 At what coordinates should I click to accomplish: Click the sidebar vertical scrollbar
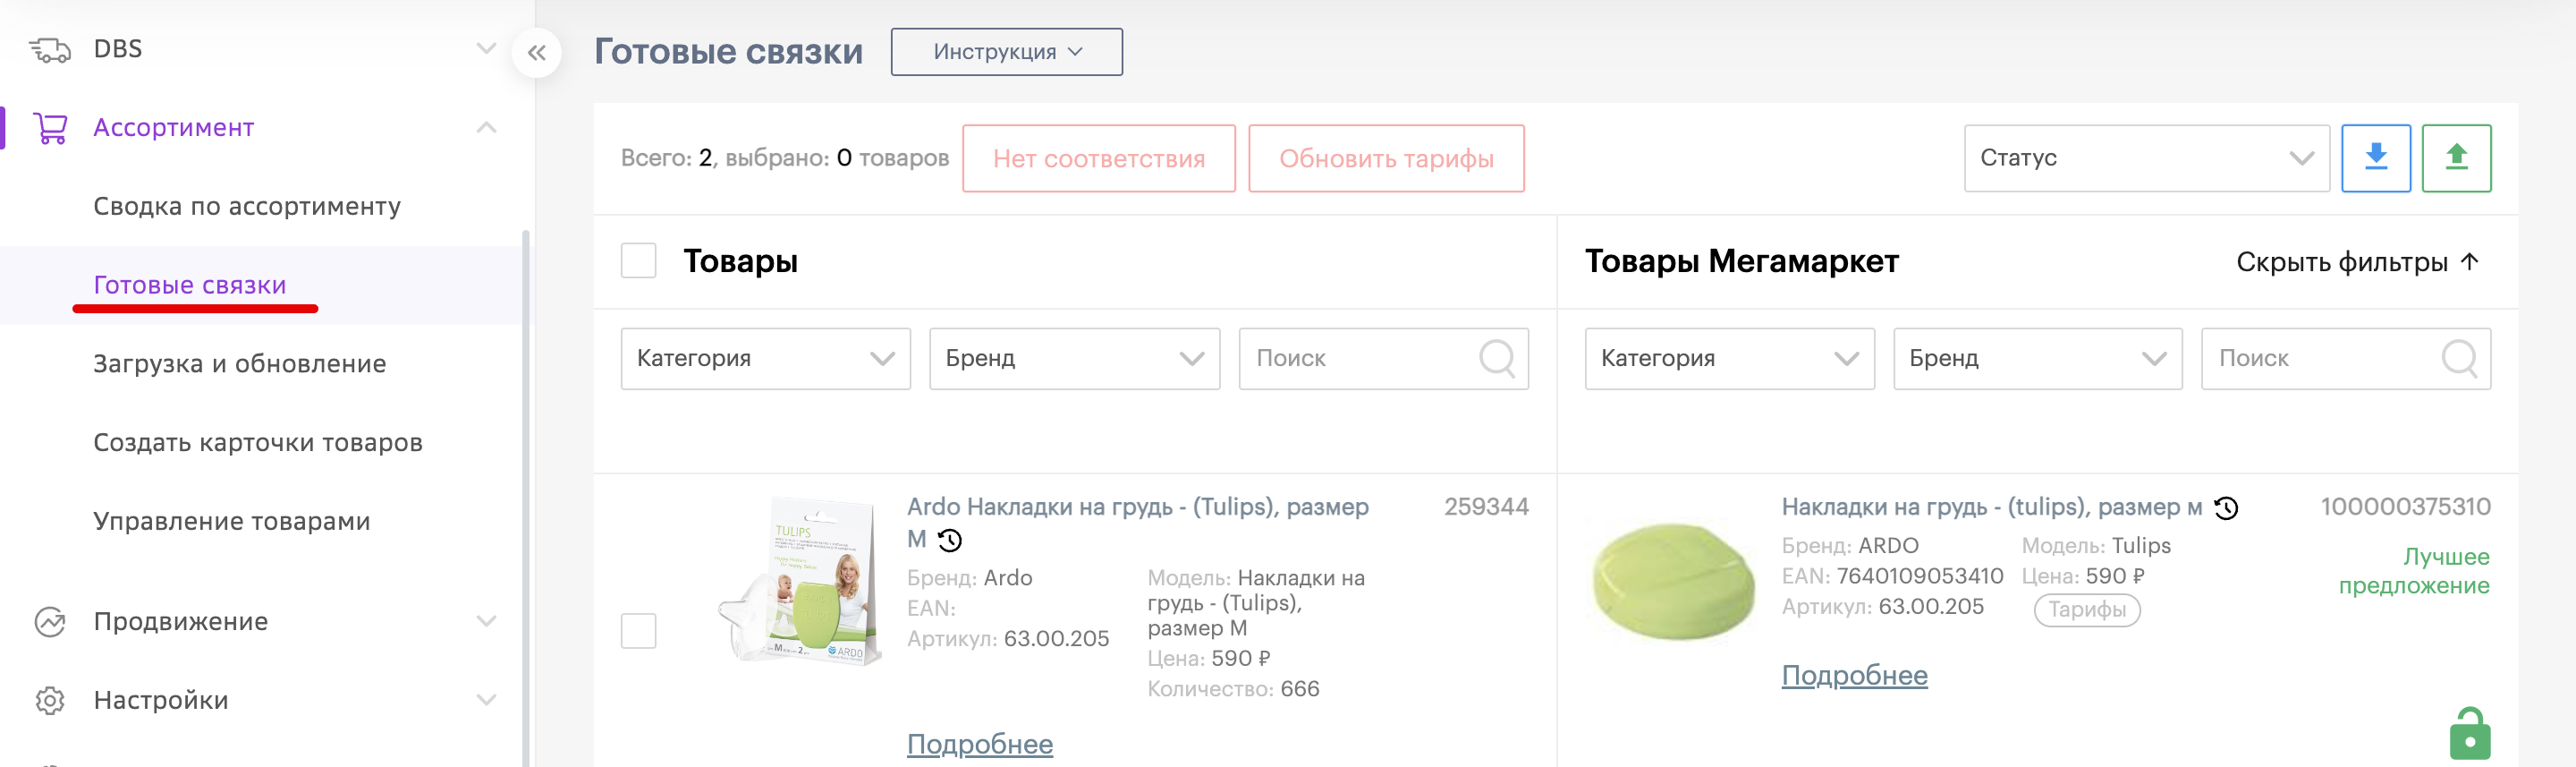pos(526,498)
